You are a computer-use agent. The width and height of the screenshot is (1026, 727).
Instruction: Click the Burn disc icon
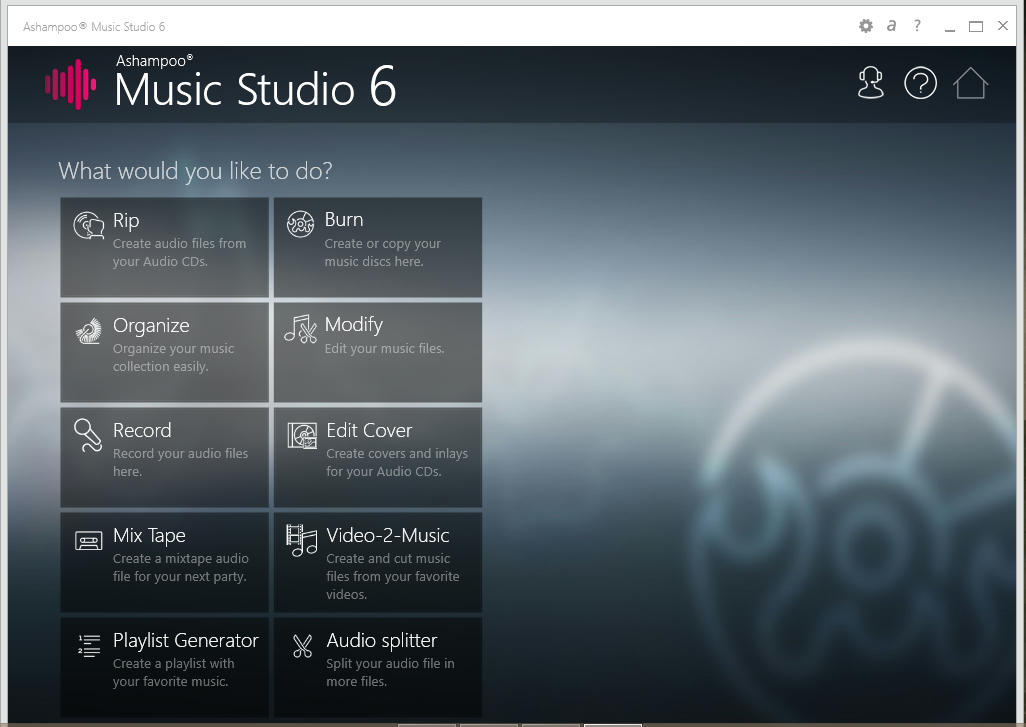click(300, 224)
